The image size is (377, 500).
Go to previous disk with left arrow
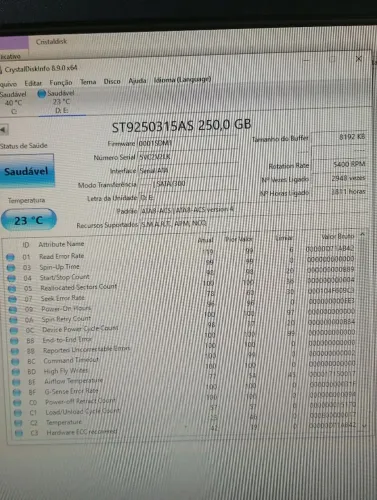coord(4,130)
